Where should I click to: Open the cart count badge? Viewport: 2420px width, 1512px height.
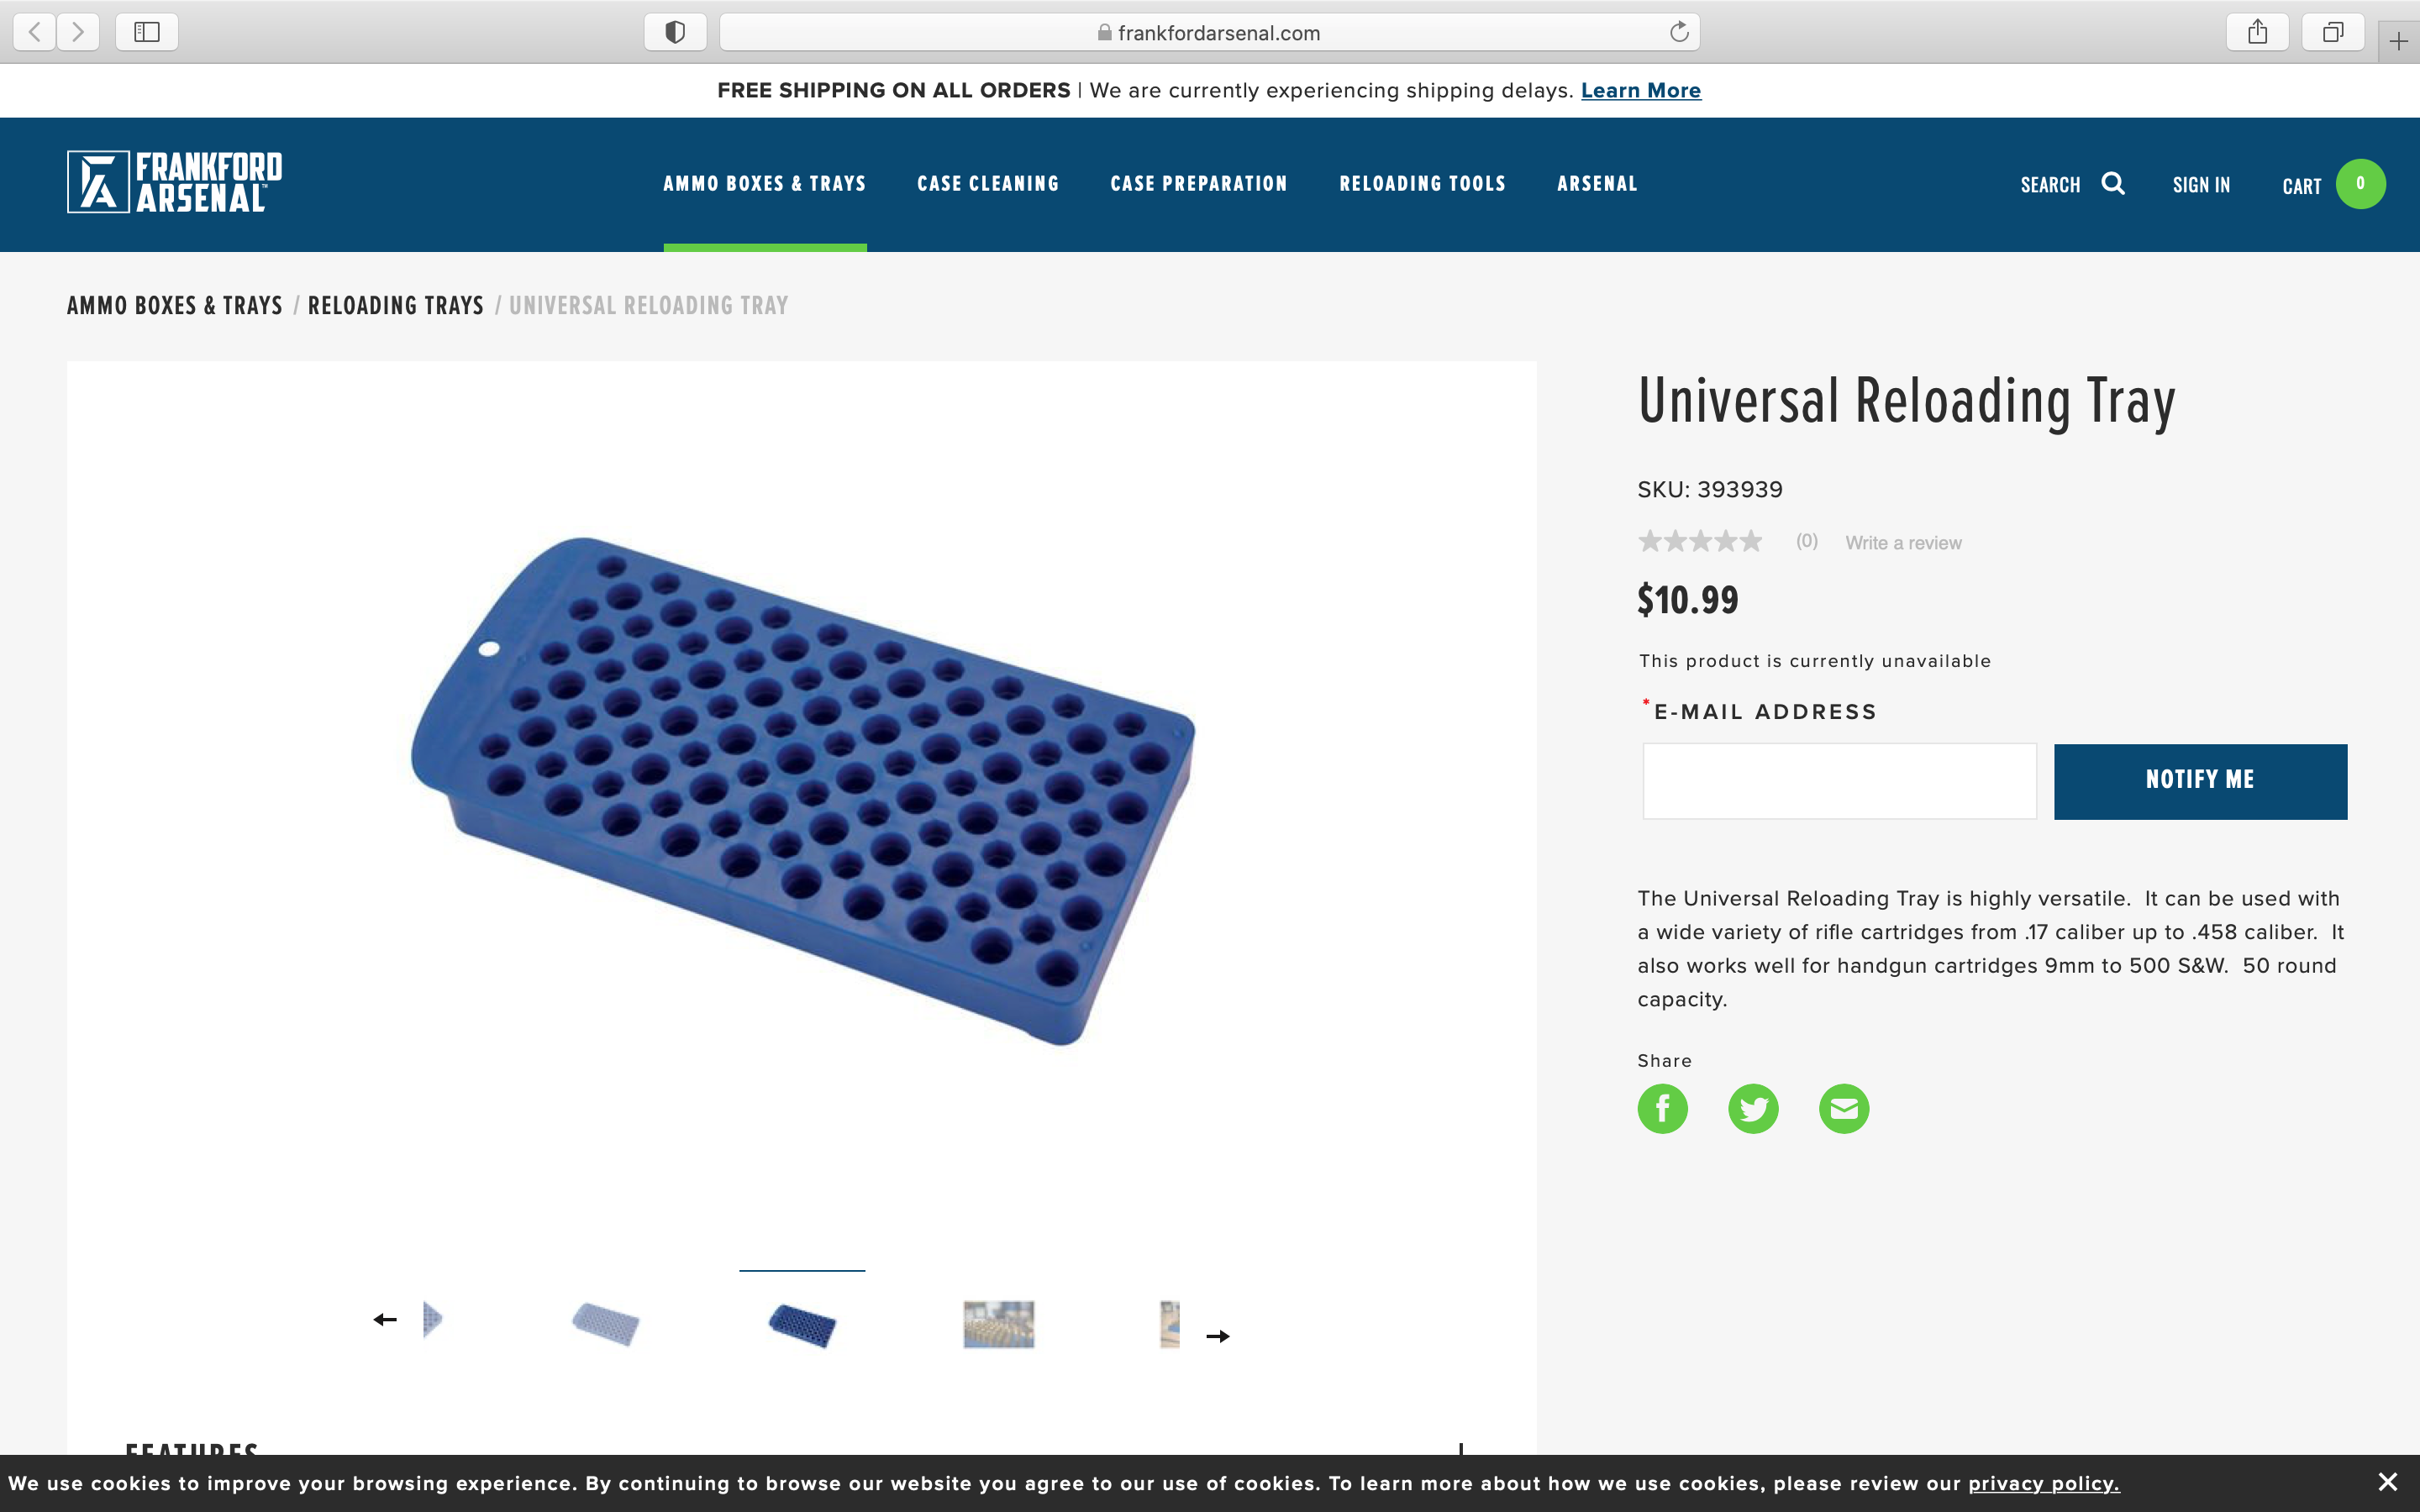tap(2360, 184)
